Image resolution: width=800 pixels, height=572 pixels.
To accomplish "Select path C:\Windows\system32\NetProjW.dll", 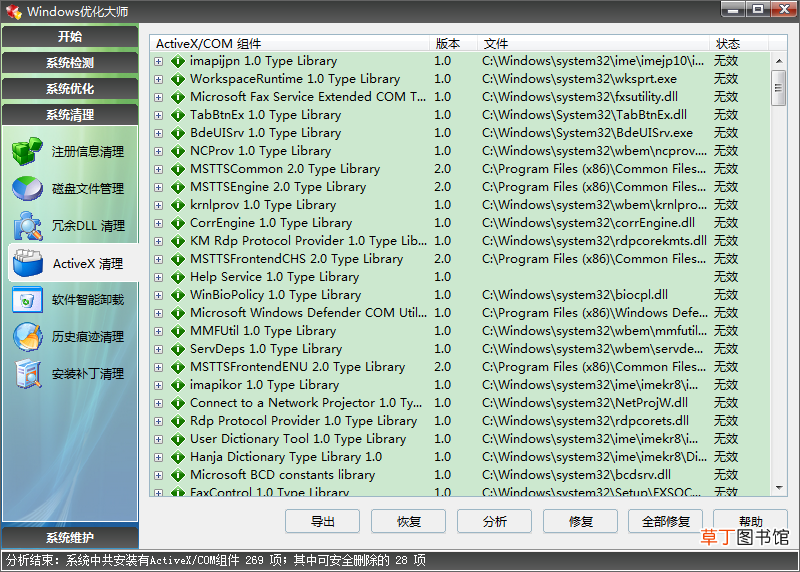I will (585, 403).
